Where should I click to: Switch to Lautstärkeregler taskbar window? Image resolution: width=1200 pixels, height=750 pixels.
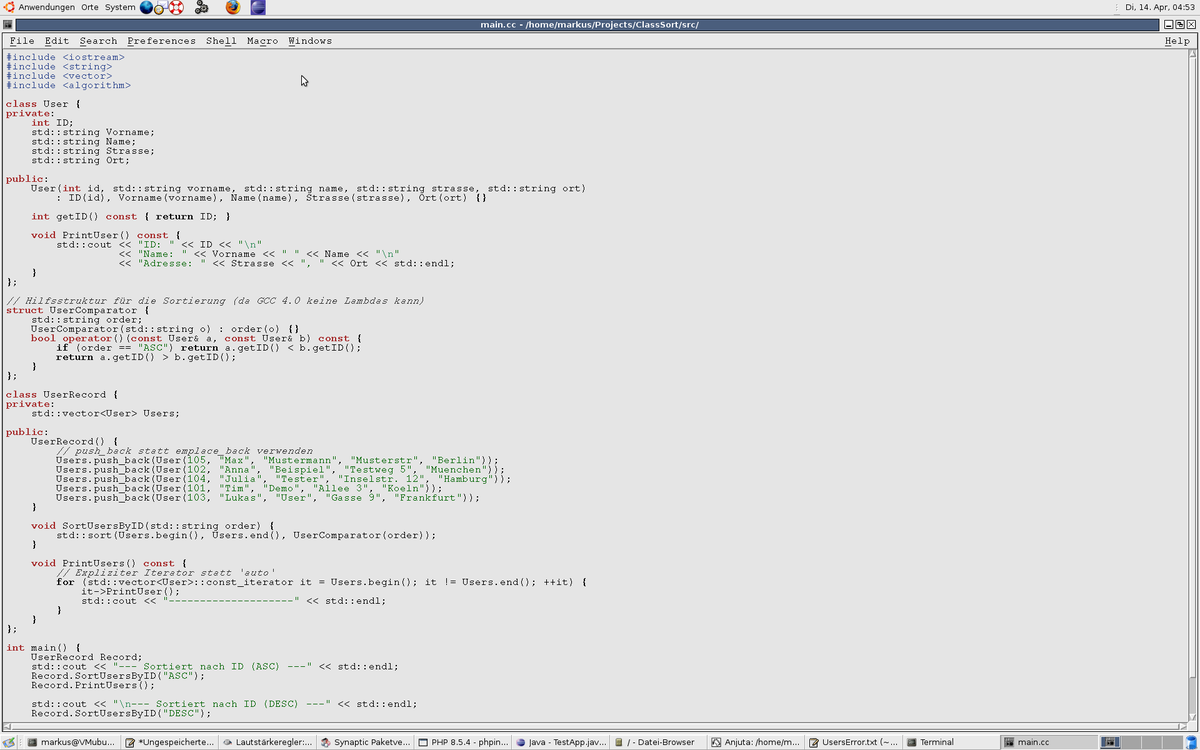[x=268, y=742]
